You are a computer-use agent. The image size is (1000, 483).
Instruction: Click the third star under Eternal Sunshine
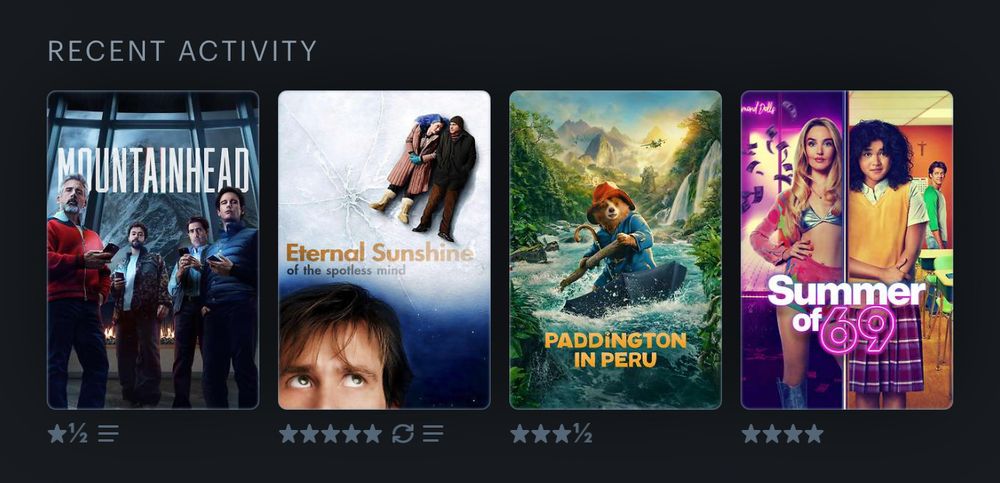(x=330, y=434)
